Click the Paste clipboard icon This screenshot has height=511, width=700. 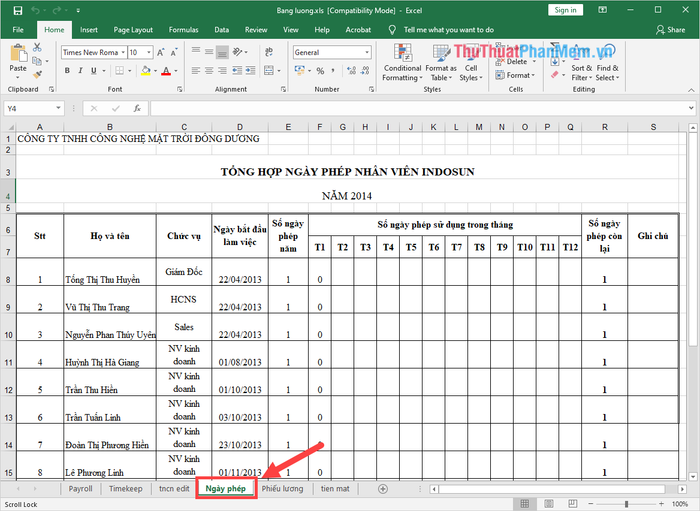pos(18,53)
